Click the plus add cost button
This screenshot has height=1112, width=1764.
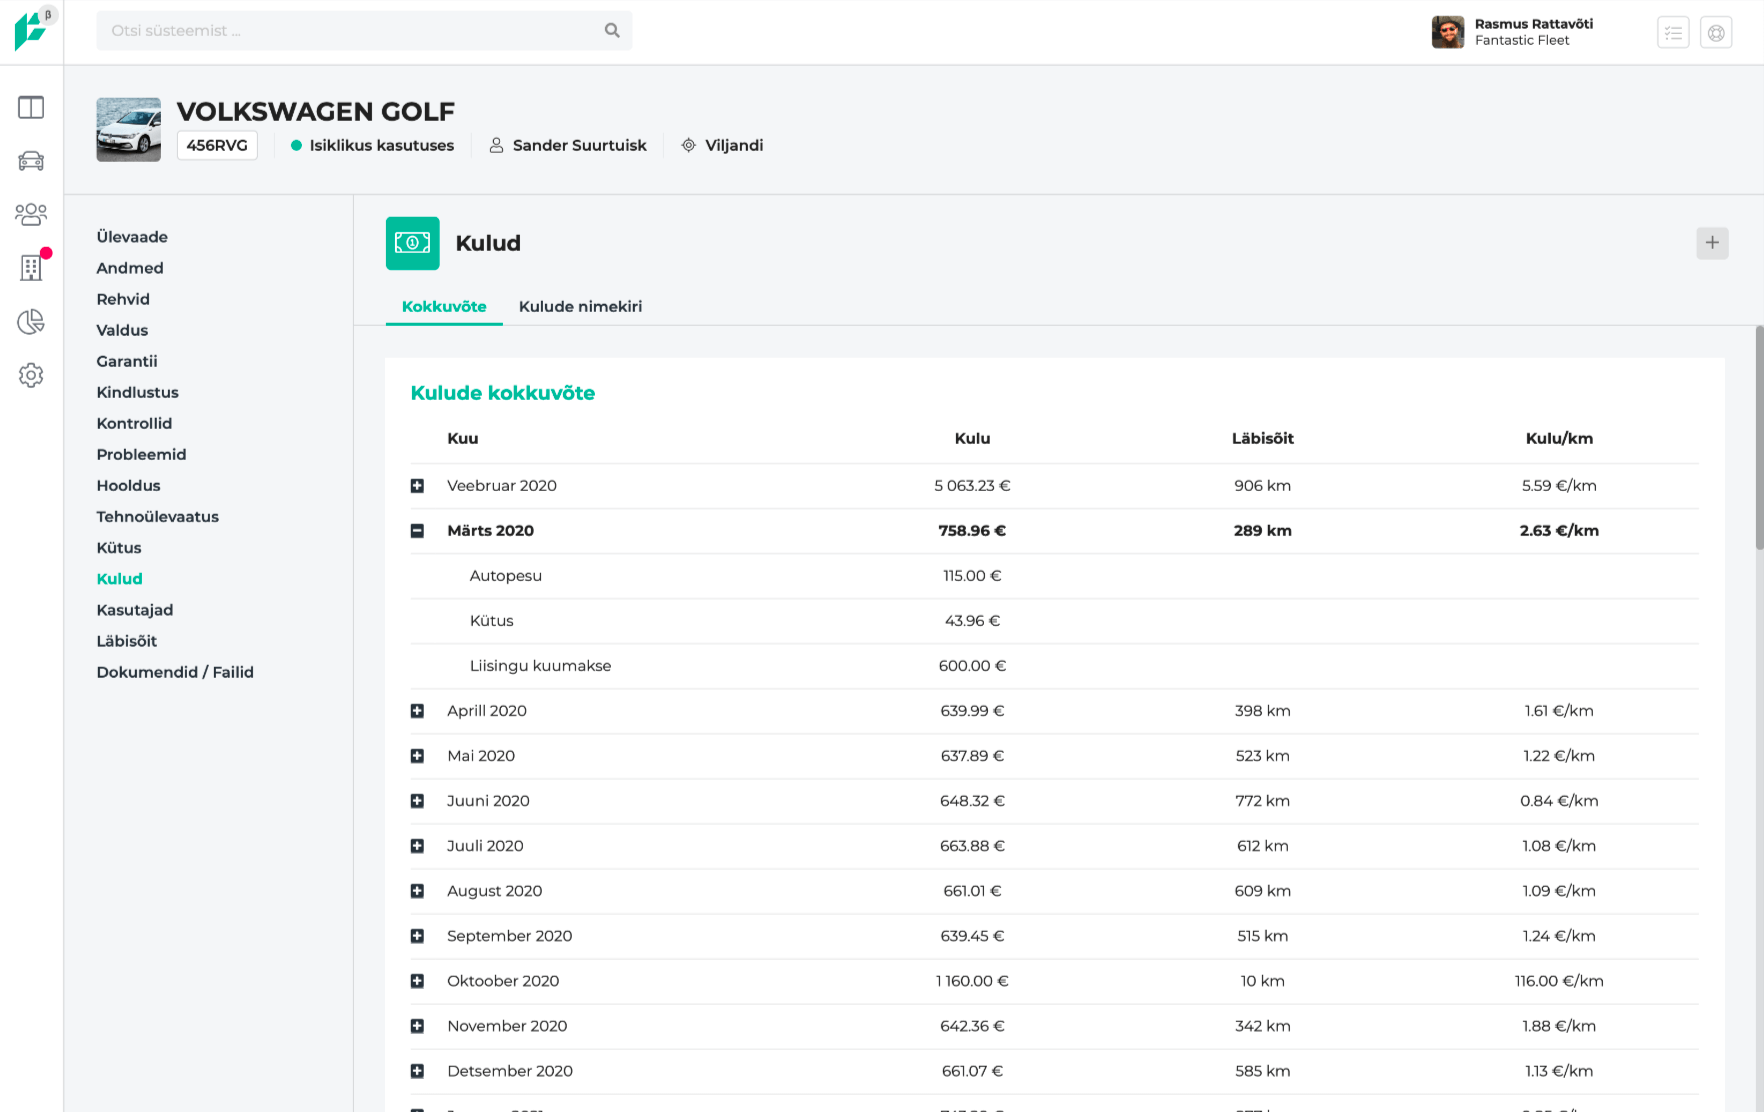(1712, 243)
